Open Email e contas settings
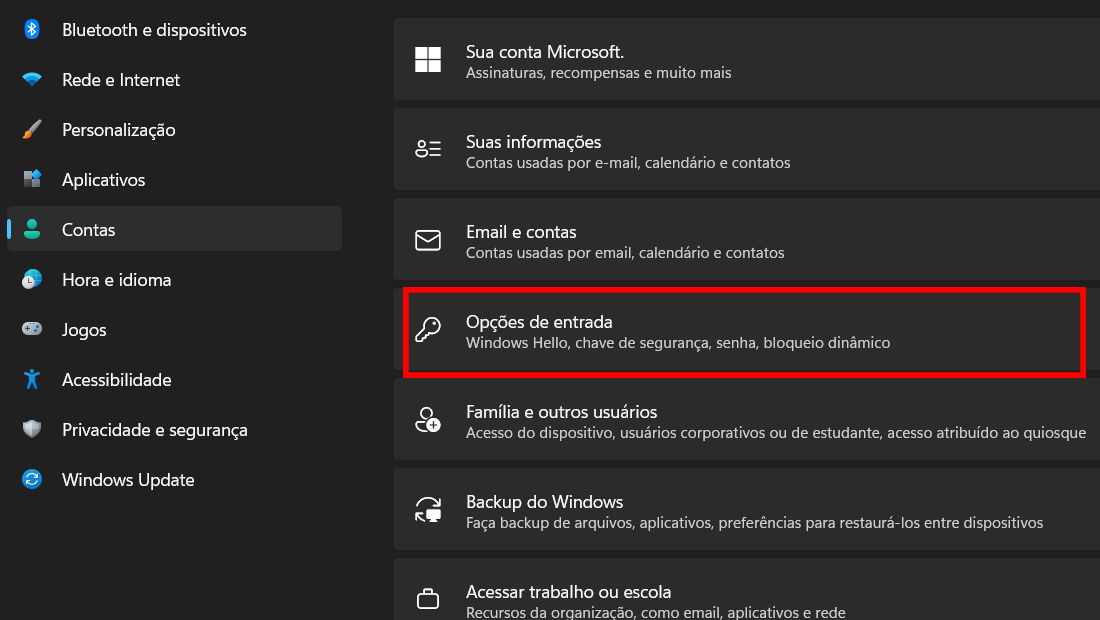 [746, 239]
